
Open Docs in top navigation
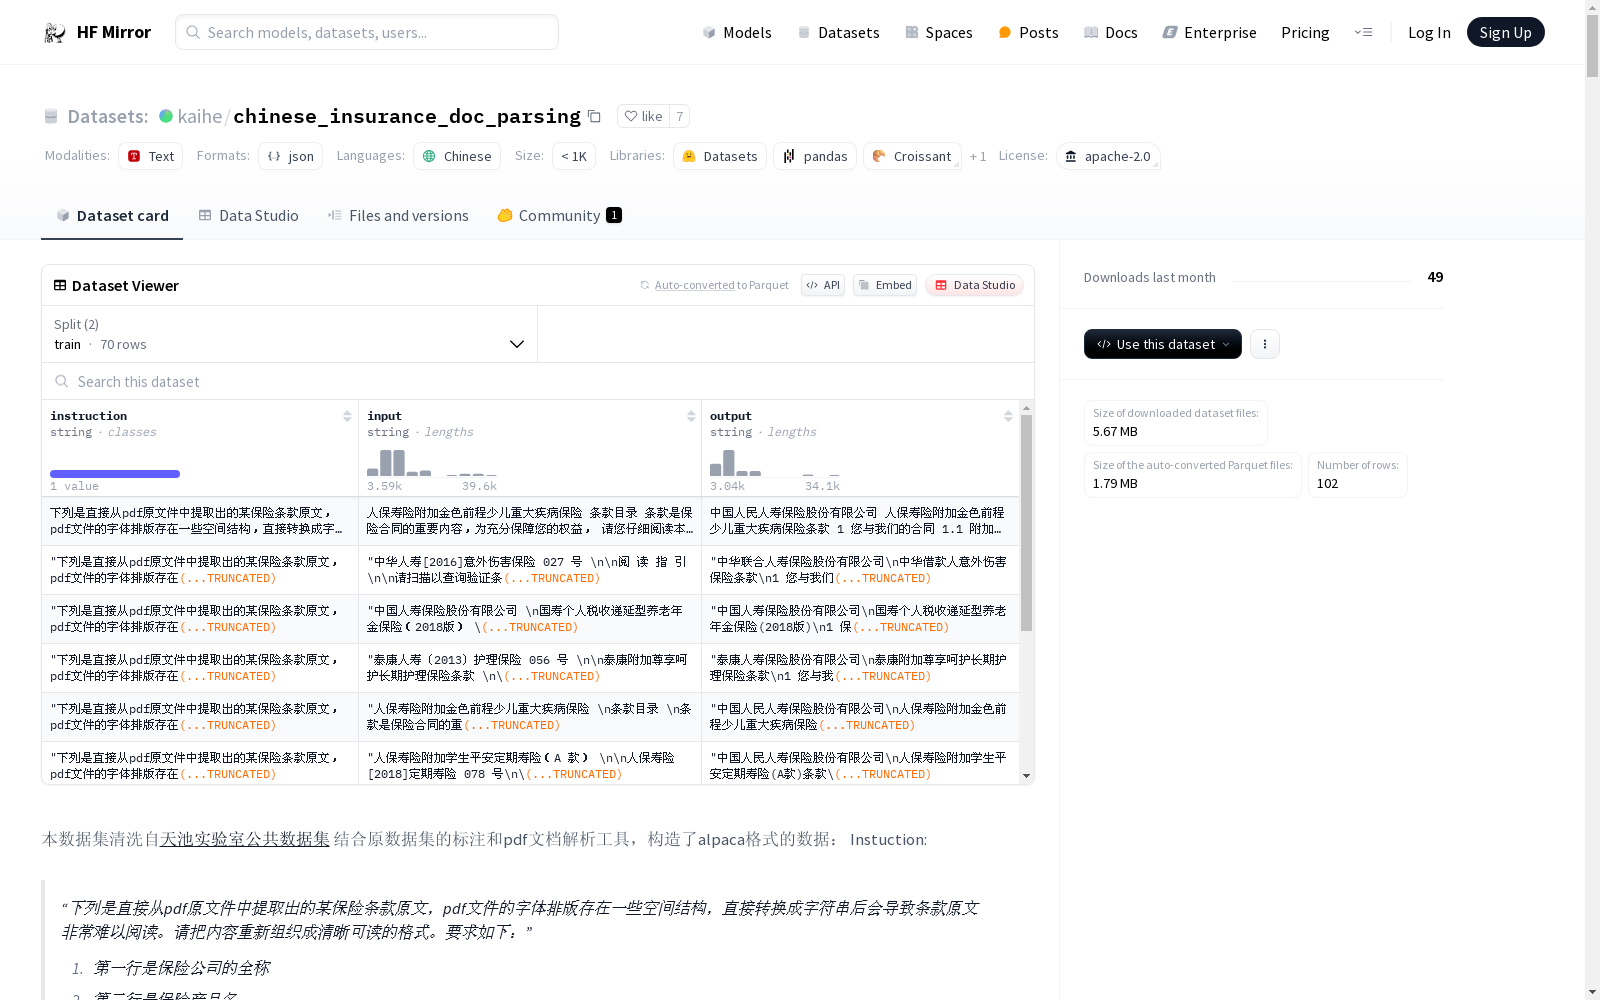[x=1111, y=32]
